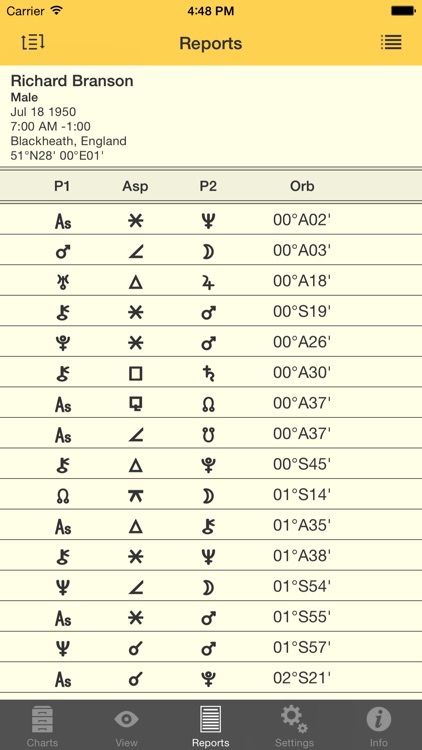Click the Jupiter glyph in the 00°A18' row

tap(208, 282)
